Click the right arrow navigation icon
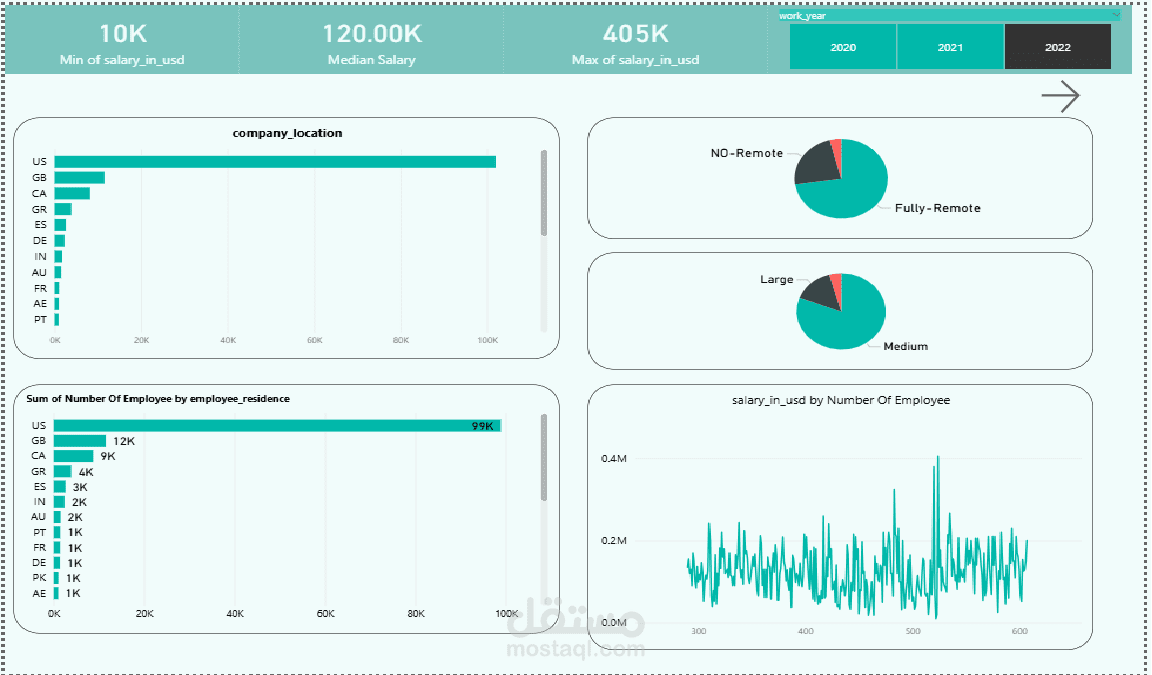1152x675 pixels. [1061, 96]
